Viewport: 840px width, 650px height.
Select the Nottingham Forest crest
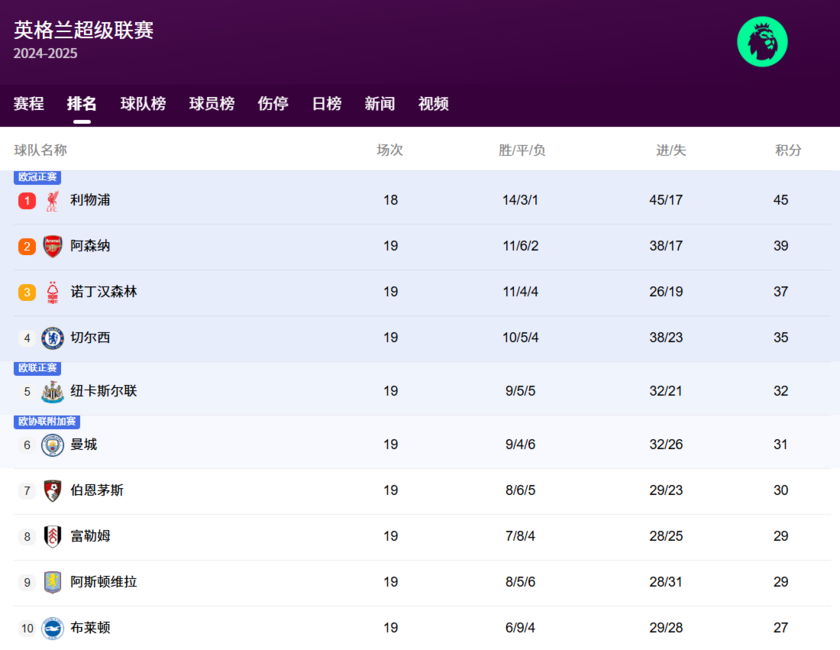[x=51, y=292]
